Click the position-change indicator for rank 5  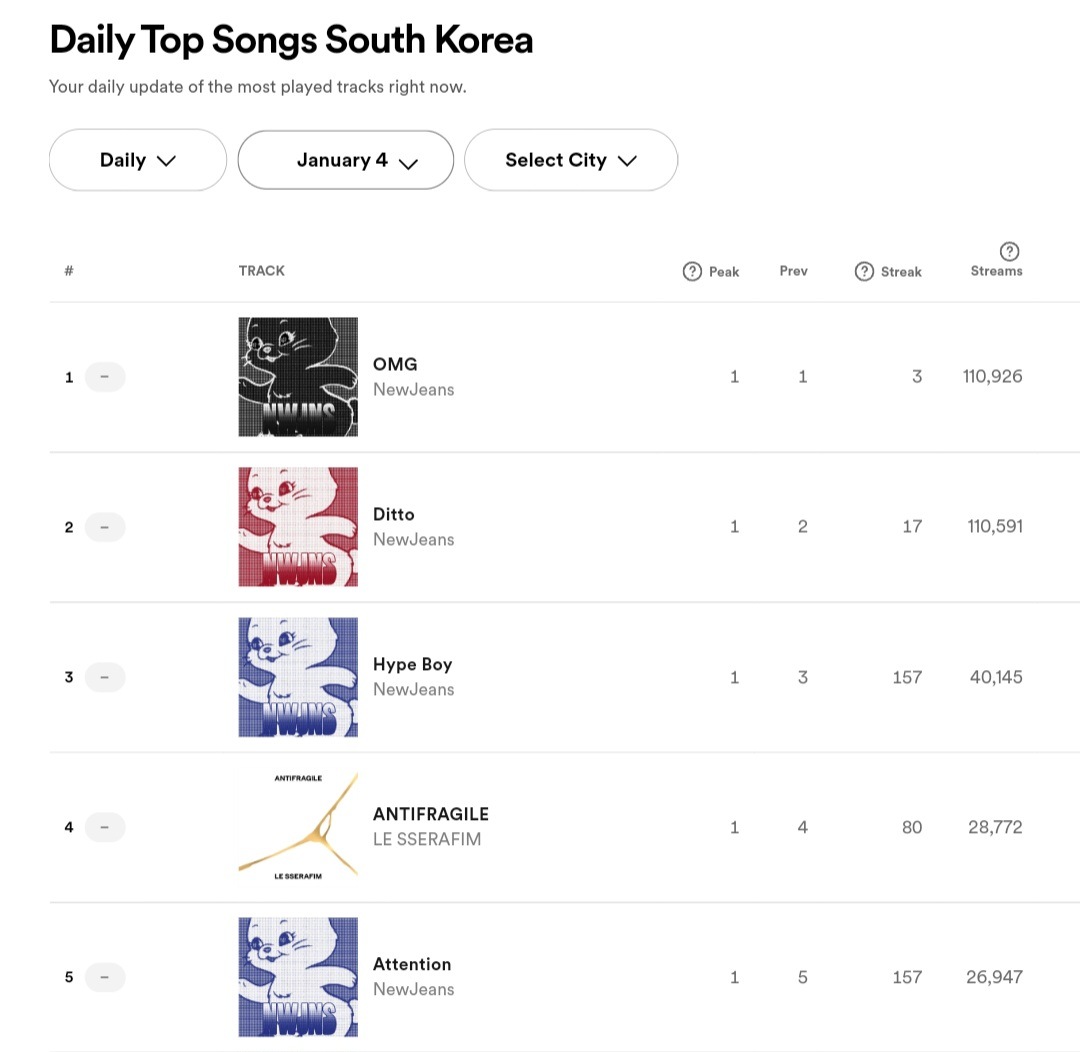pyautogui.click(x=105, y=977)
